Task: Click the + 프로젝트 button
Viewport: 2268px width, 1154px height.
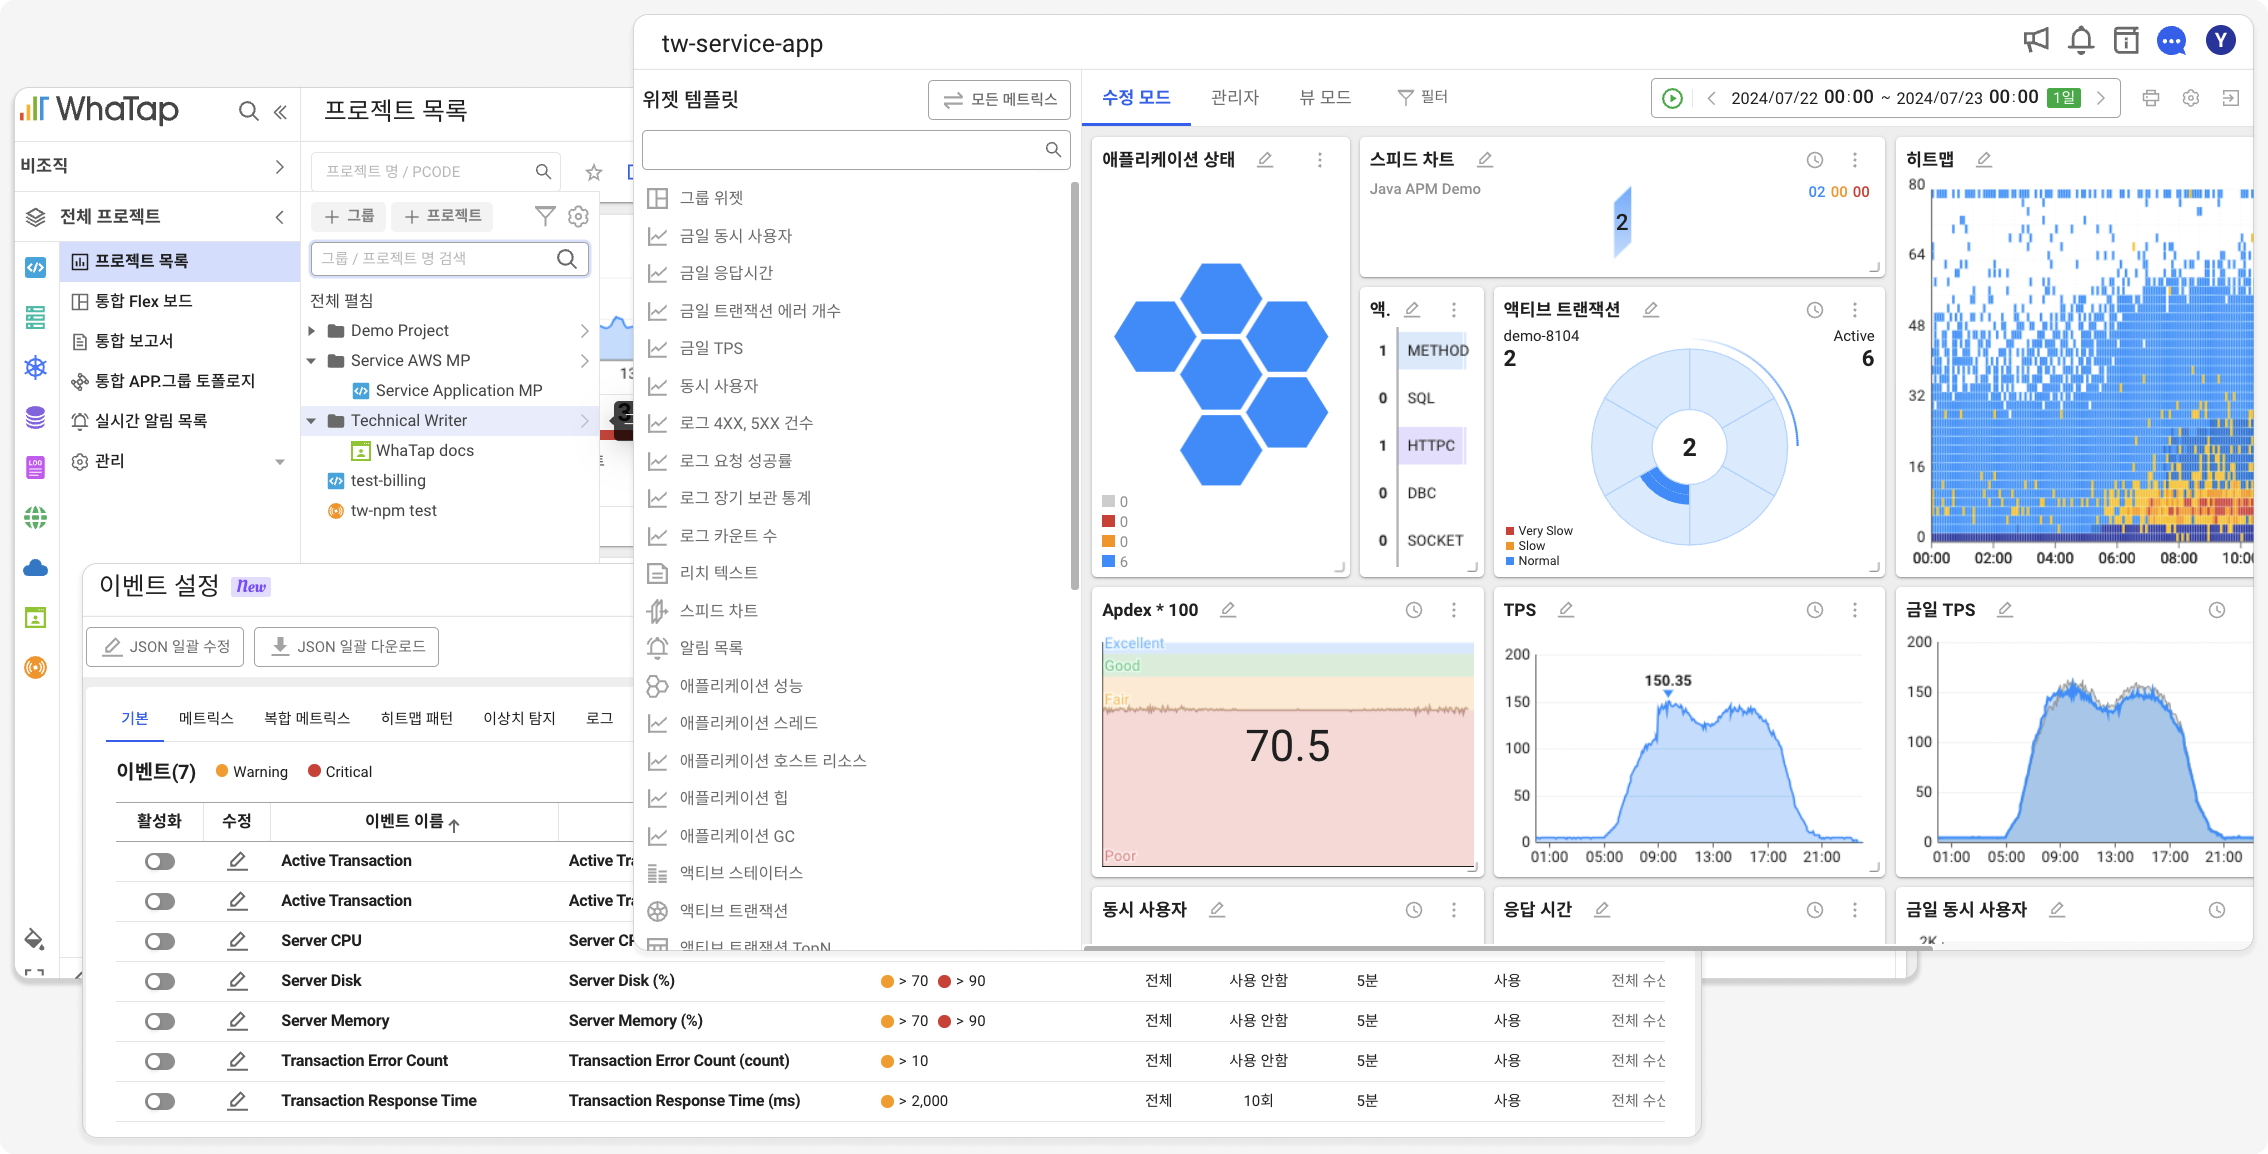Action: pyautogui.click(x=442, y=216)
